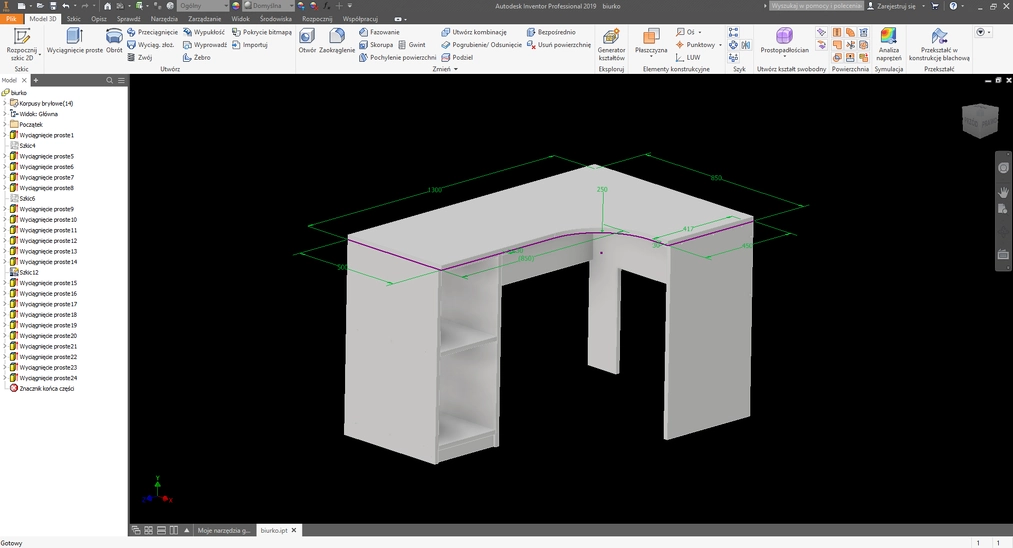Open the Ogólny material combo box
Screen dimensions: 1013x548
click(203, 6)
